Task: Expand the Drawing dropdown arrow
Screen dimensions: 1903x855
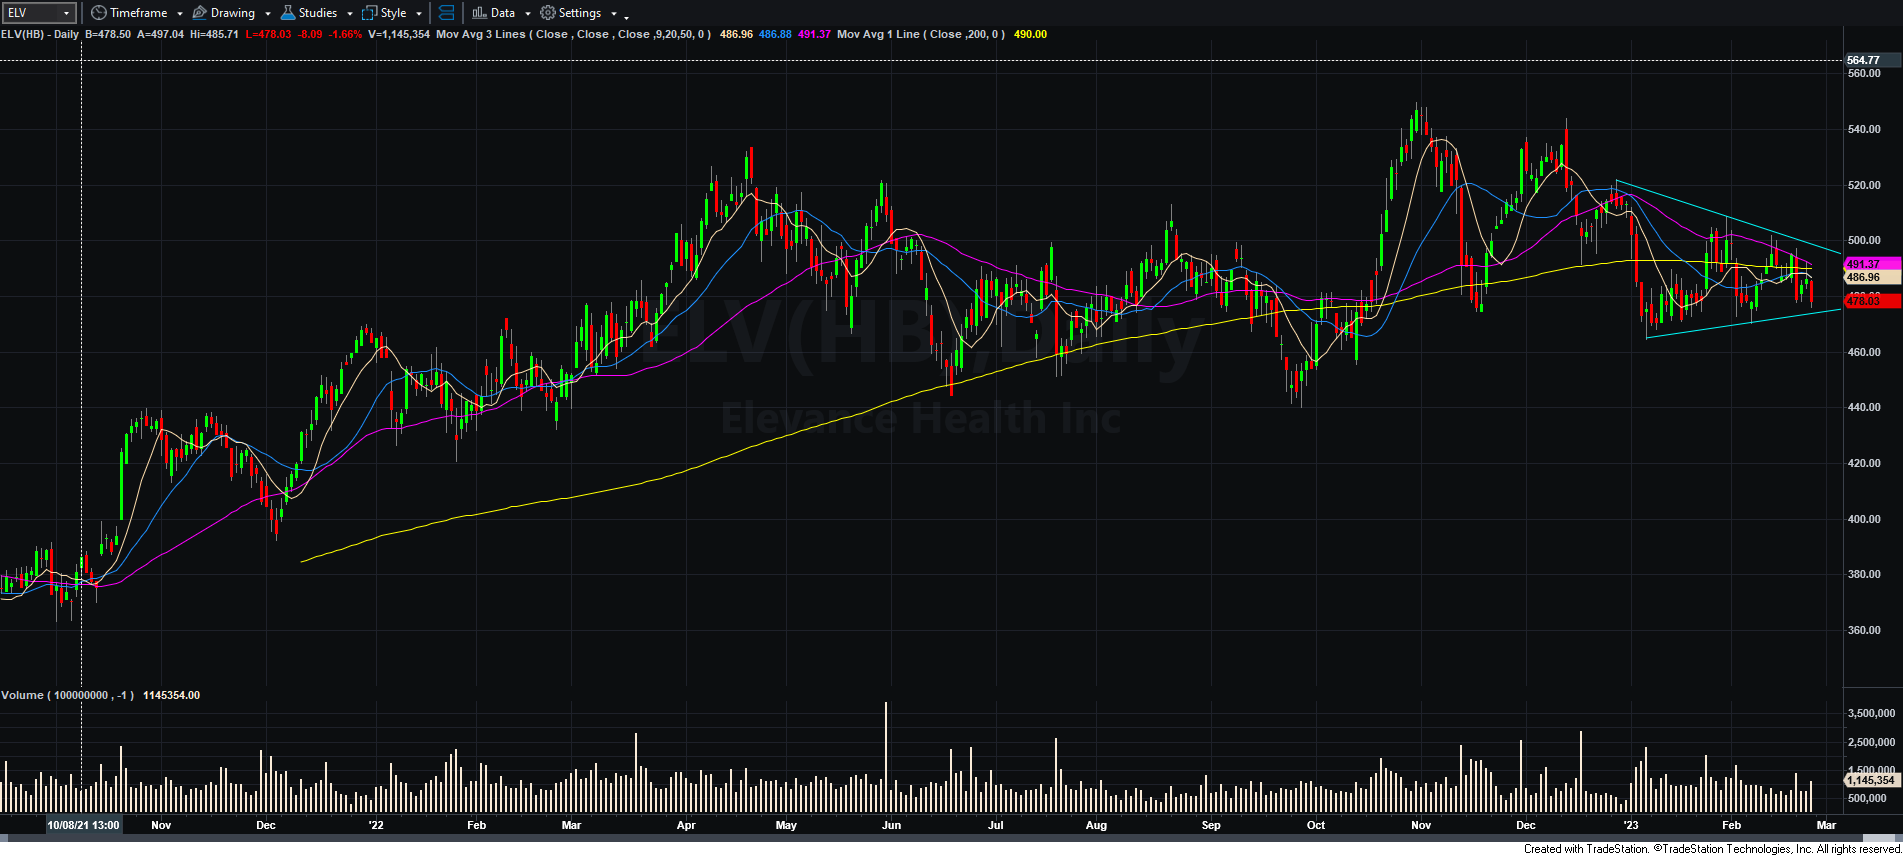Action: pyautogui.click(x=268, y=14)
